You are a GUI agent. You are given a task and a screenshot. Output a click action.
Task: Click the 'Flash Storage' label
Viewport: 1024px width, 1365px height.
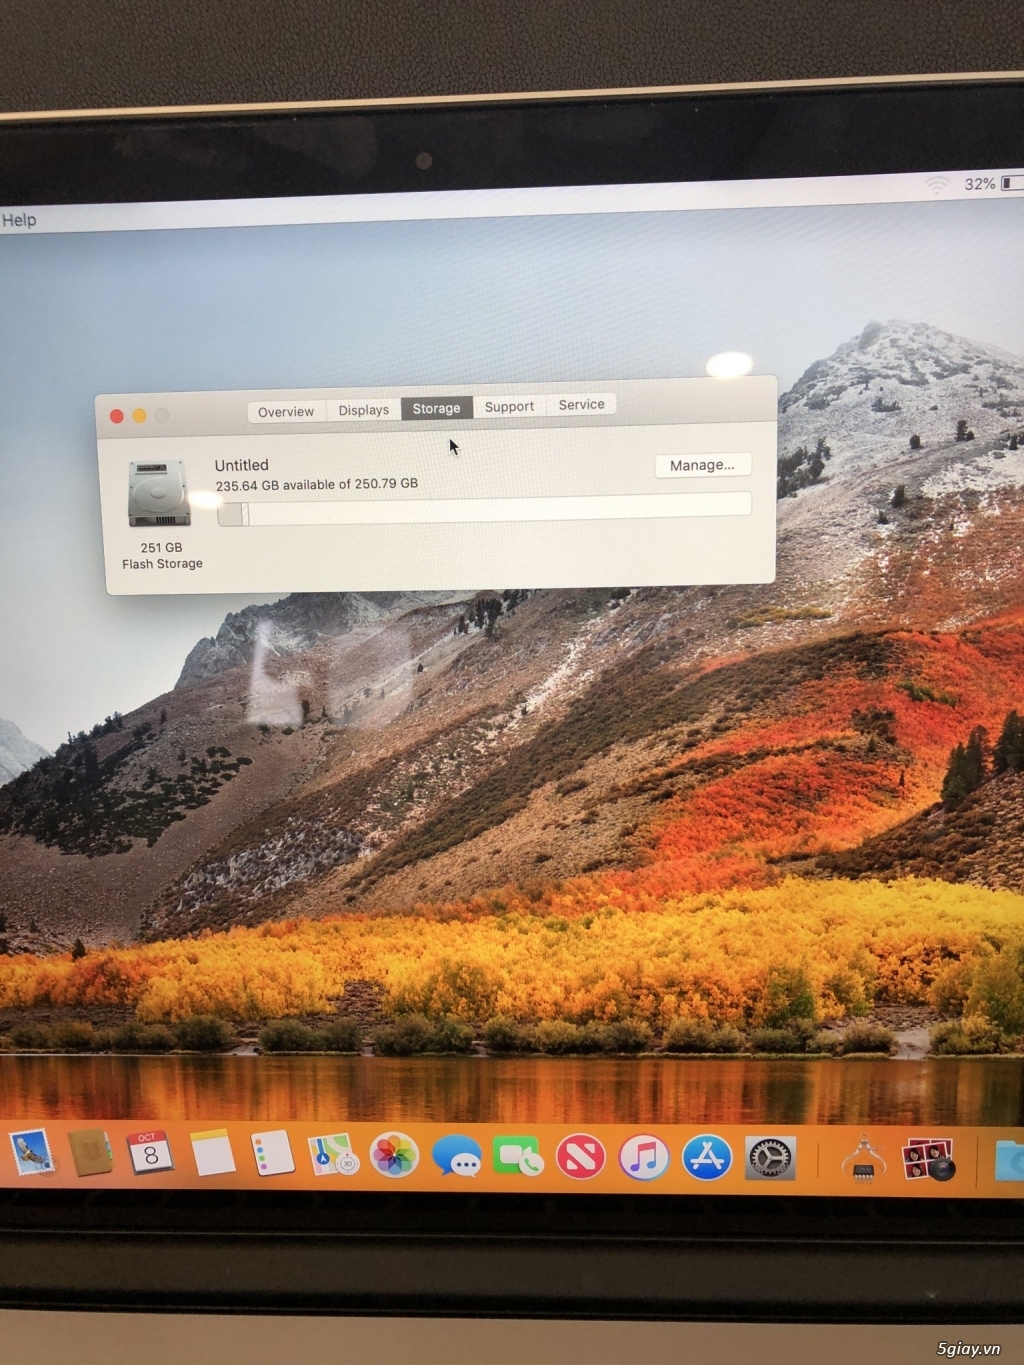coord(162,564)
